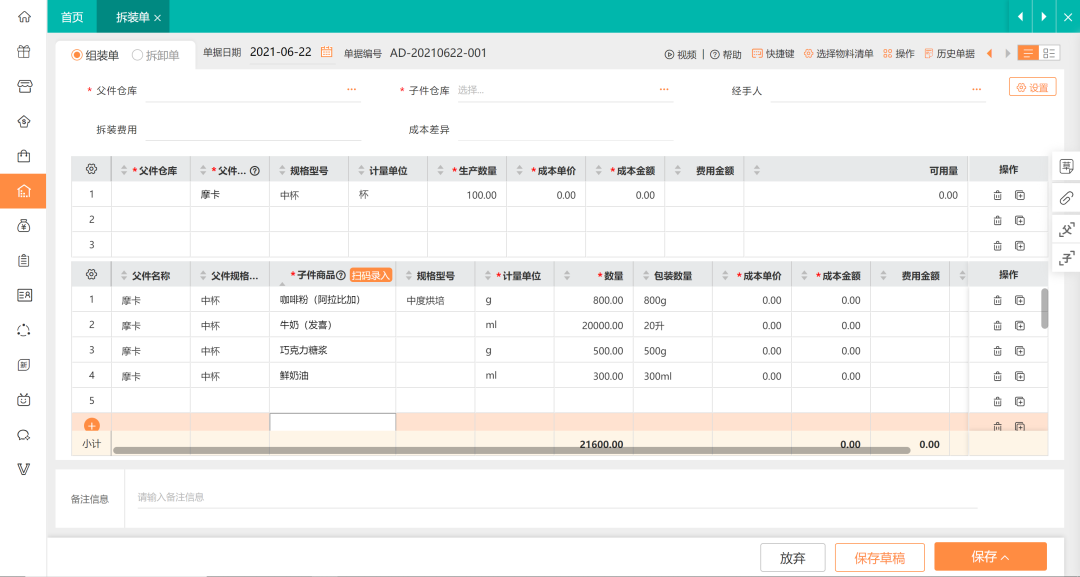Screen dimensions: 1080x577
Task: Open the 经手人 selector ellipsis
Action: pos(977,90)
